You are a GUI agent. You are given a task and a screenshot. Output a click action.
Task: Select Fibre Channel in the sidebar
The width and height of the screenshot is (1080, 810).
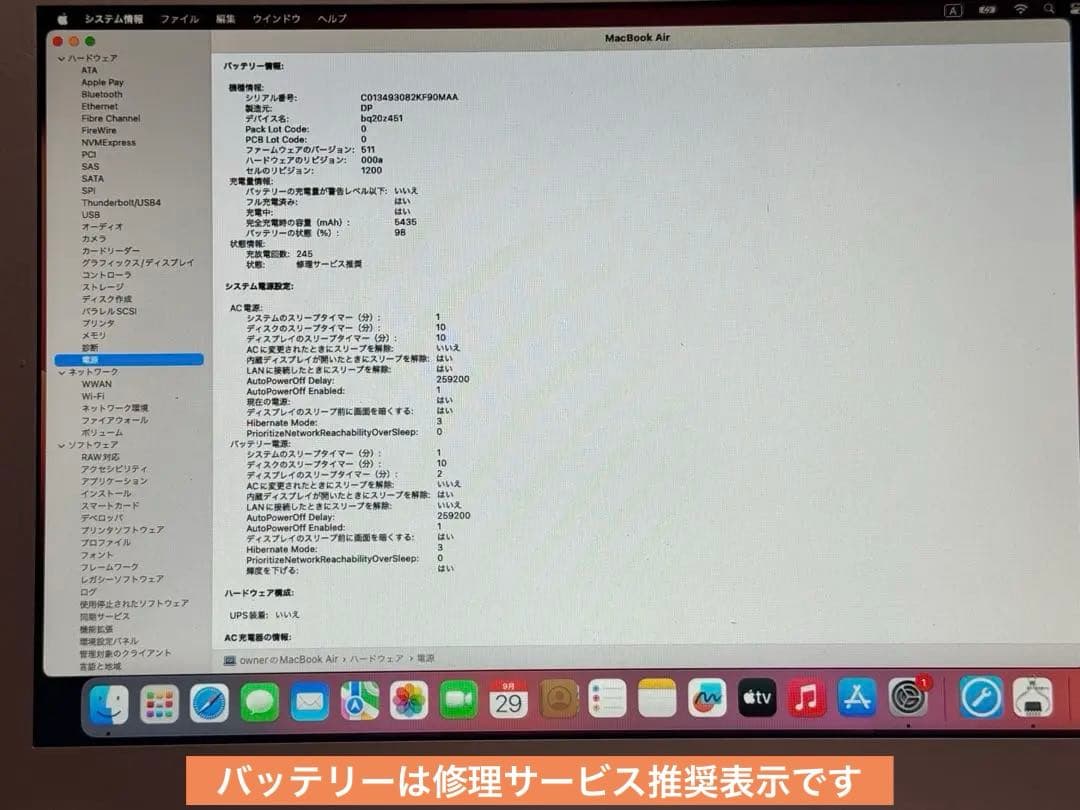111,118
